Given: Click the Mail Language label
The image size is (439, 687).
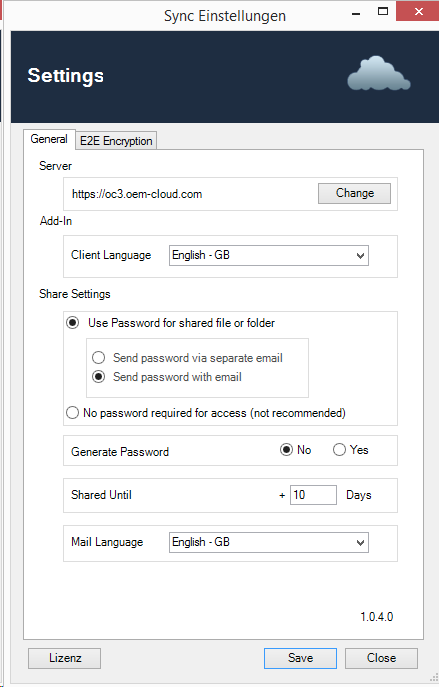Looking at the screenshot, I should tap(107, 542).
